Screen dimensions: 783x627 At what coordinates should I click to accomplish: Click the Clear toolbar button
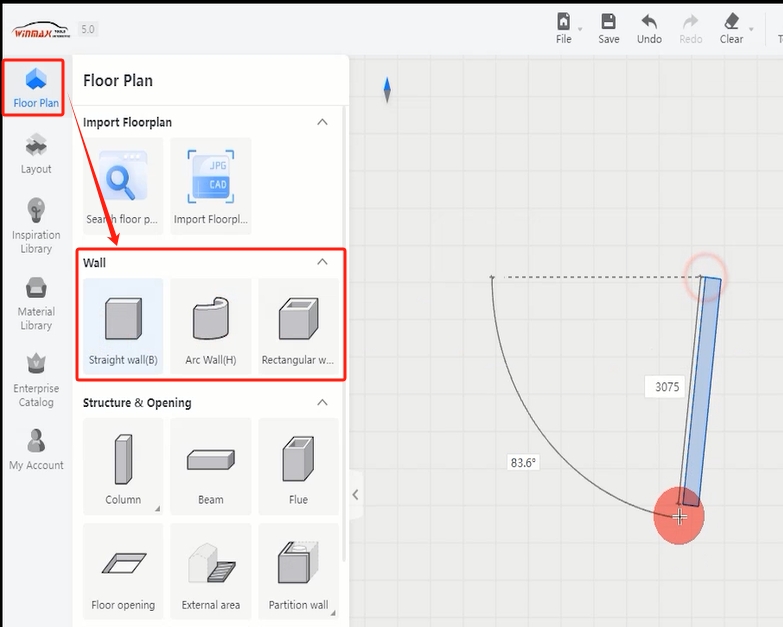pyautogui.click(x=731, y=28)
